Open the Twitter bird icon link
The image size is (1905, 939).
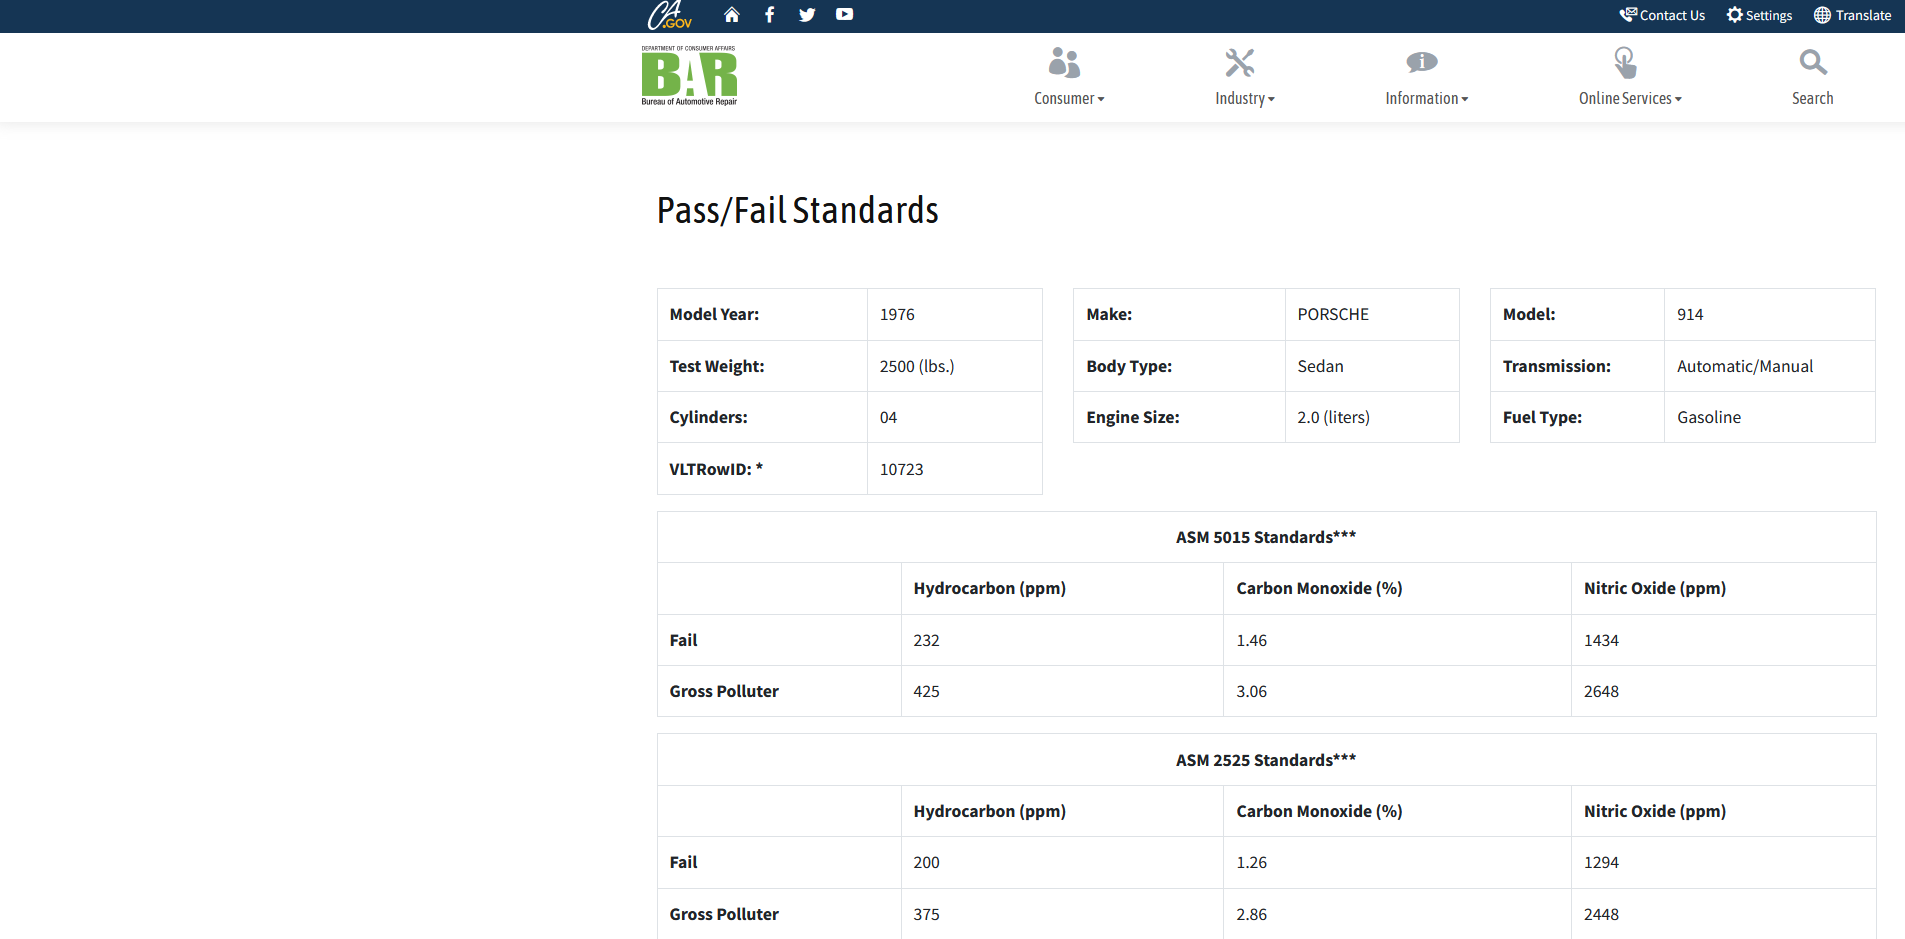coord(807,15)
